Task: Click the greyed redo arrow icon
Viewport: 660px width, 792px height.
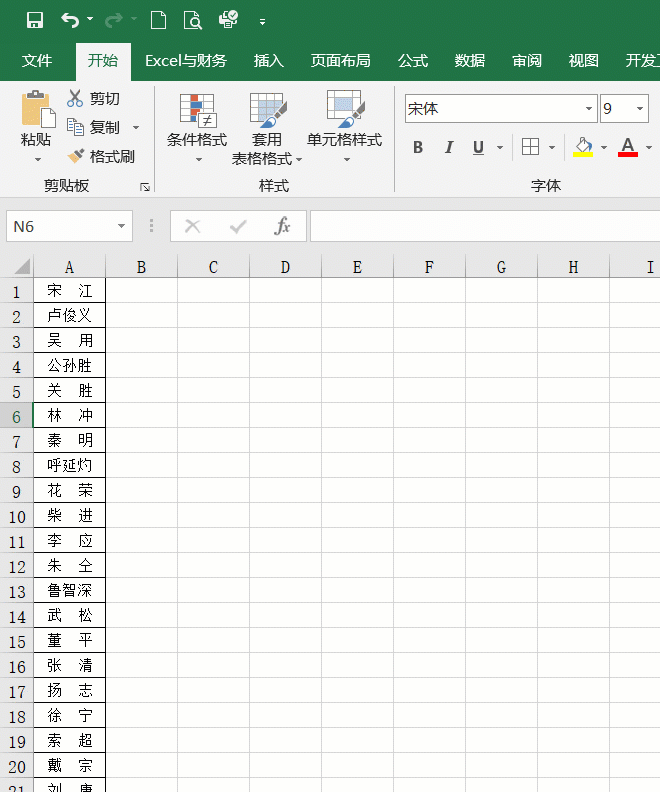Action: point(114,20)
